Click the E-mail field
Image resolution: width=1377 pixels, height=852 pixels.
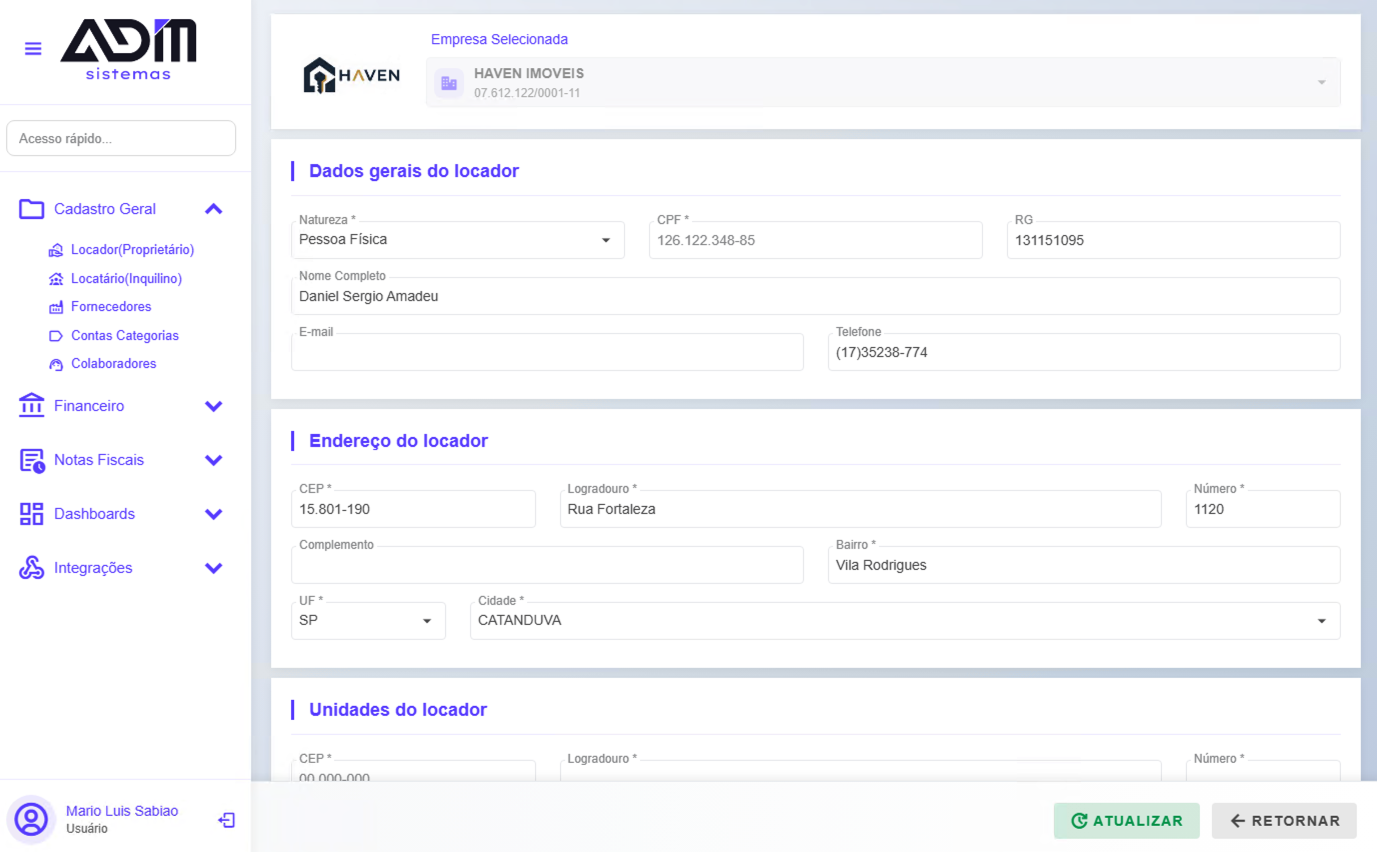(547, 352)
